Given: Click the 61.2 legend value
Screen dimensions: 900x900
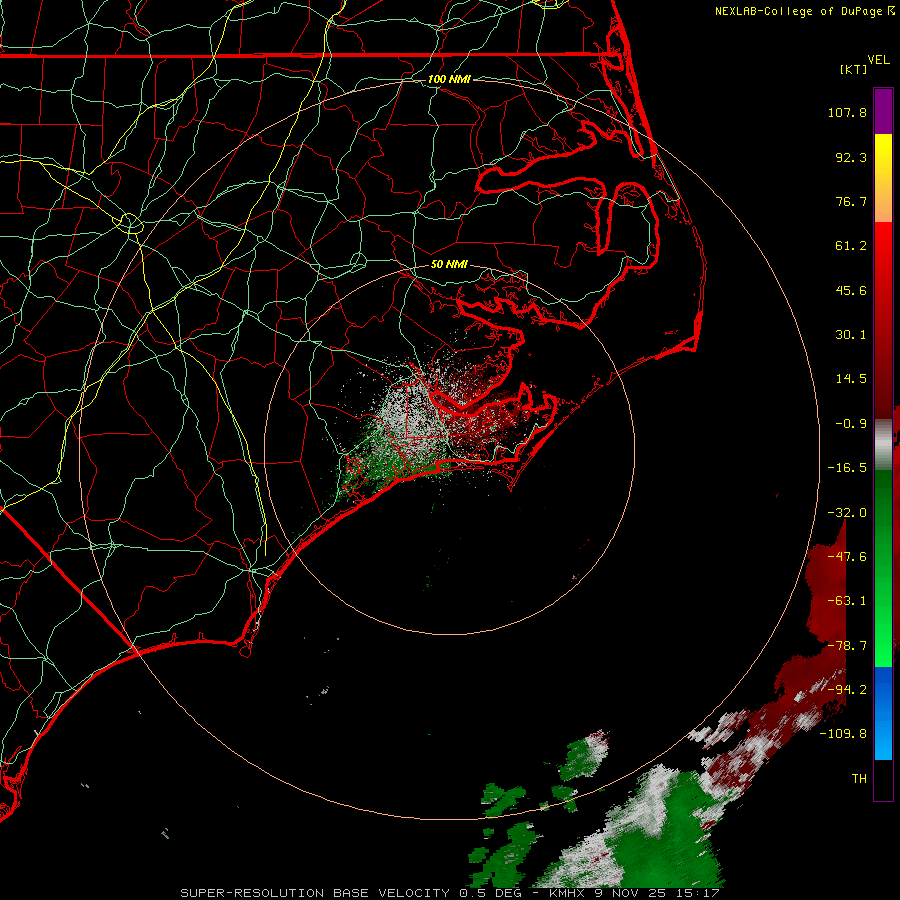Looking at the screenshot, I should click(851, 246).
